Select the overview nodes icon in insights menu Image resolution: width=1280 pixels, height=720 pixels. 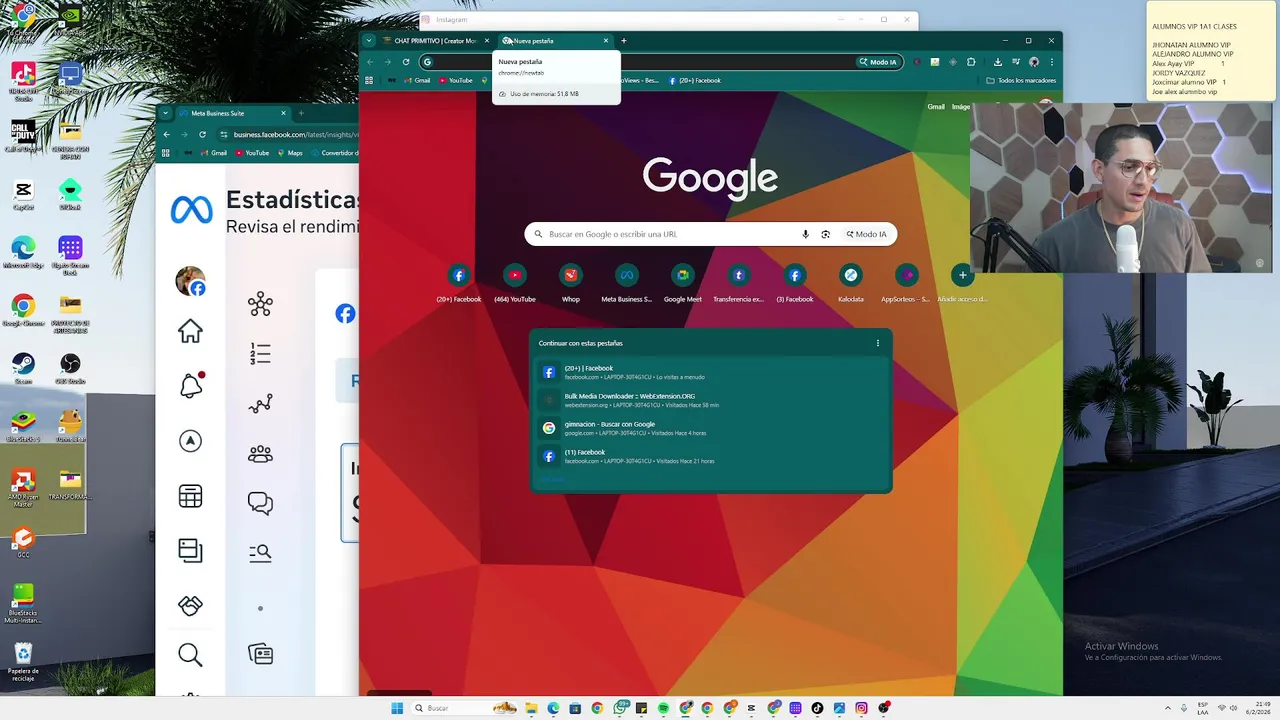[x=260, y=304]
